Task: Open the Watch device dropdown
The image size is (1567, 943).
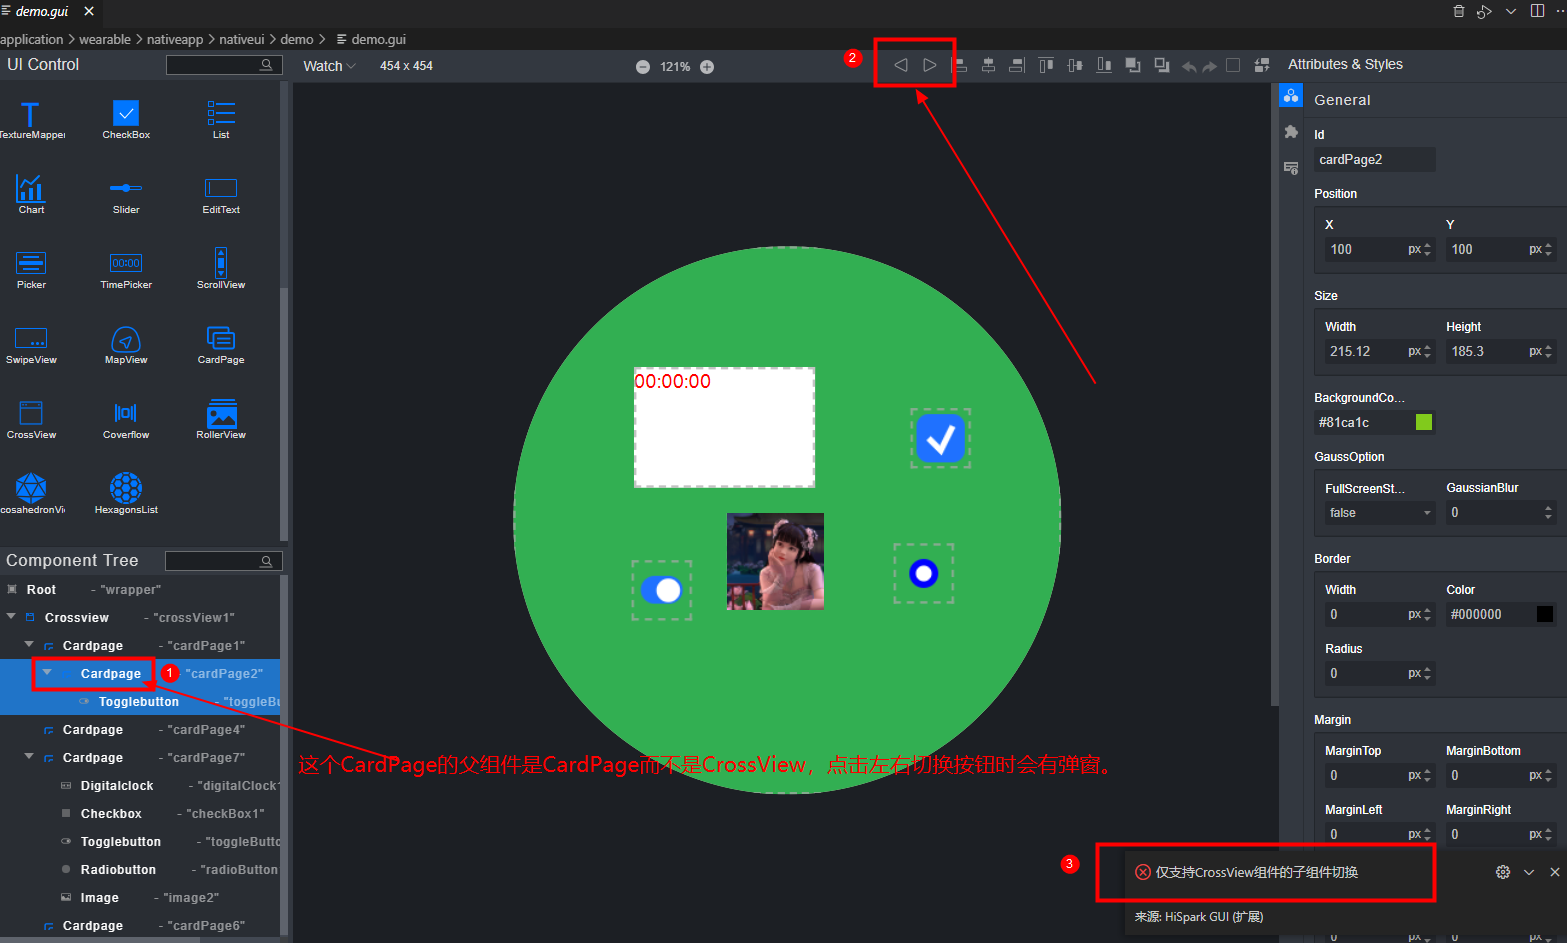Action: click(329, 66)
